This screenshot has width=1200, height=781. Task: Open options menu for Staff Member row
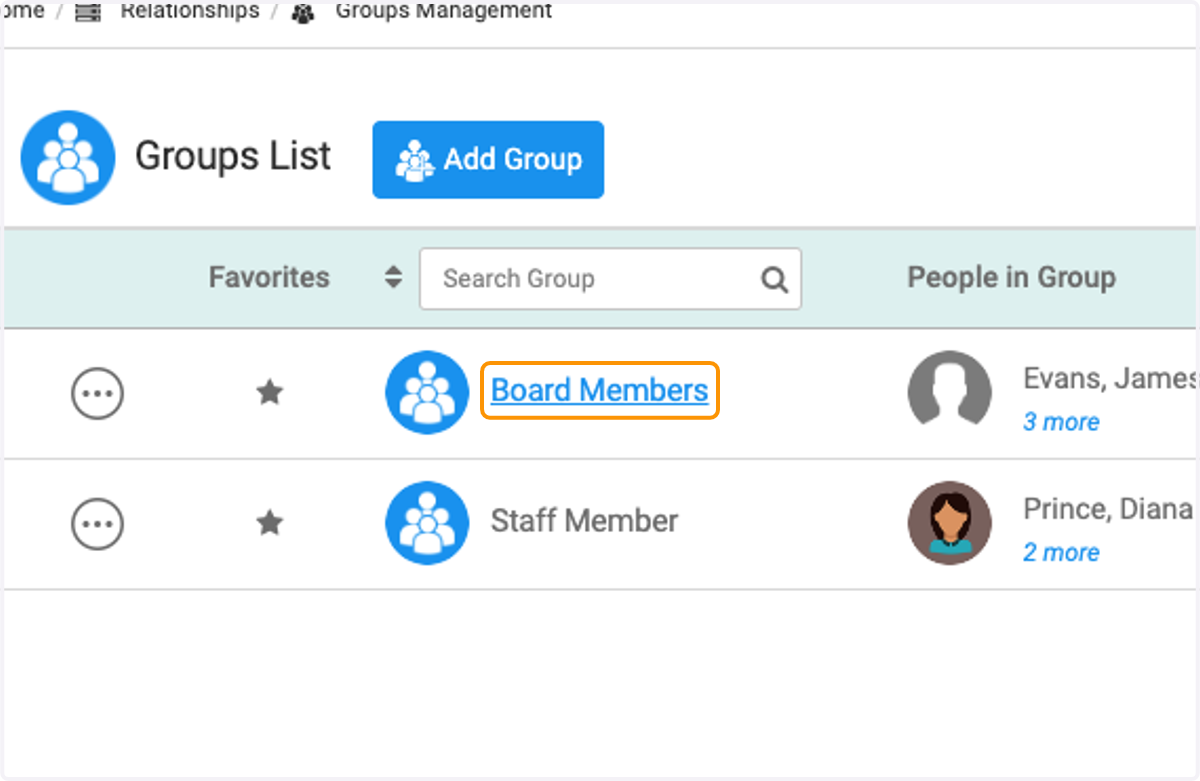[x=97, y=523]
